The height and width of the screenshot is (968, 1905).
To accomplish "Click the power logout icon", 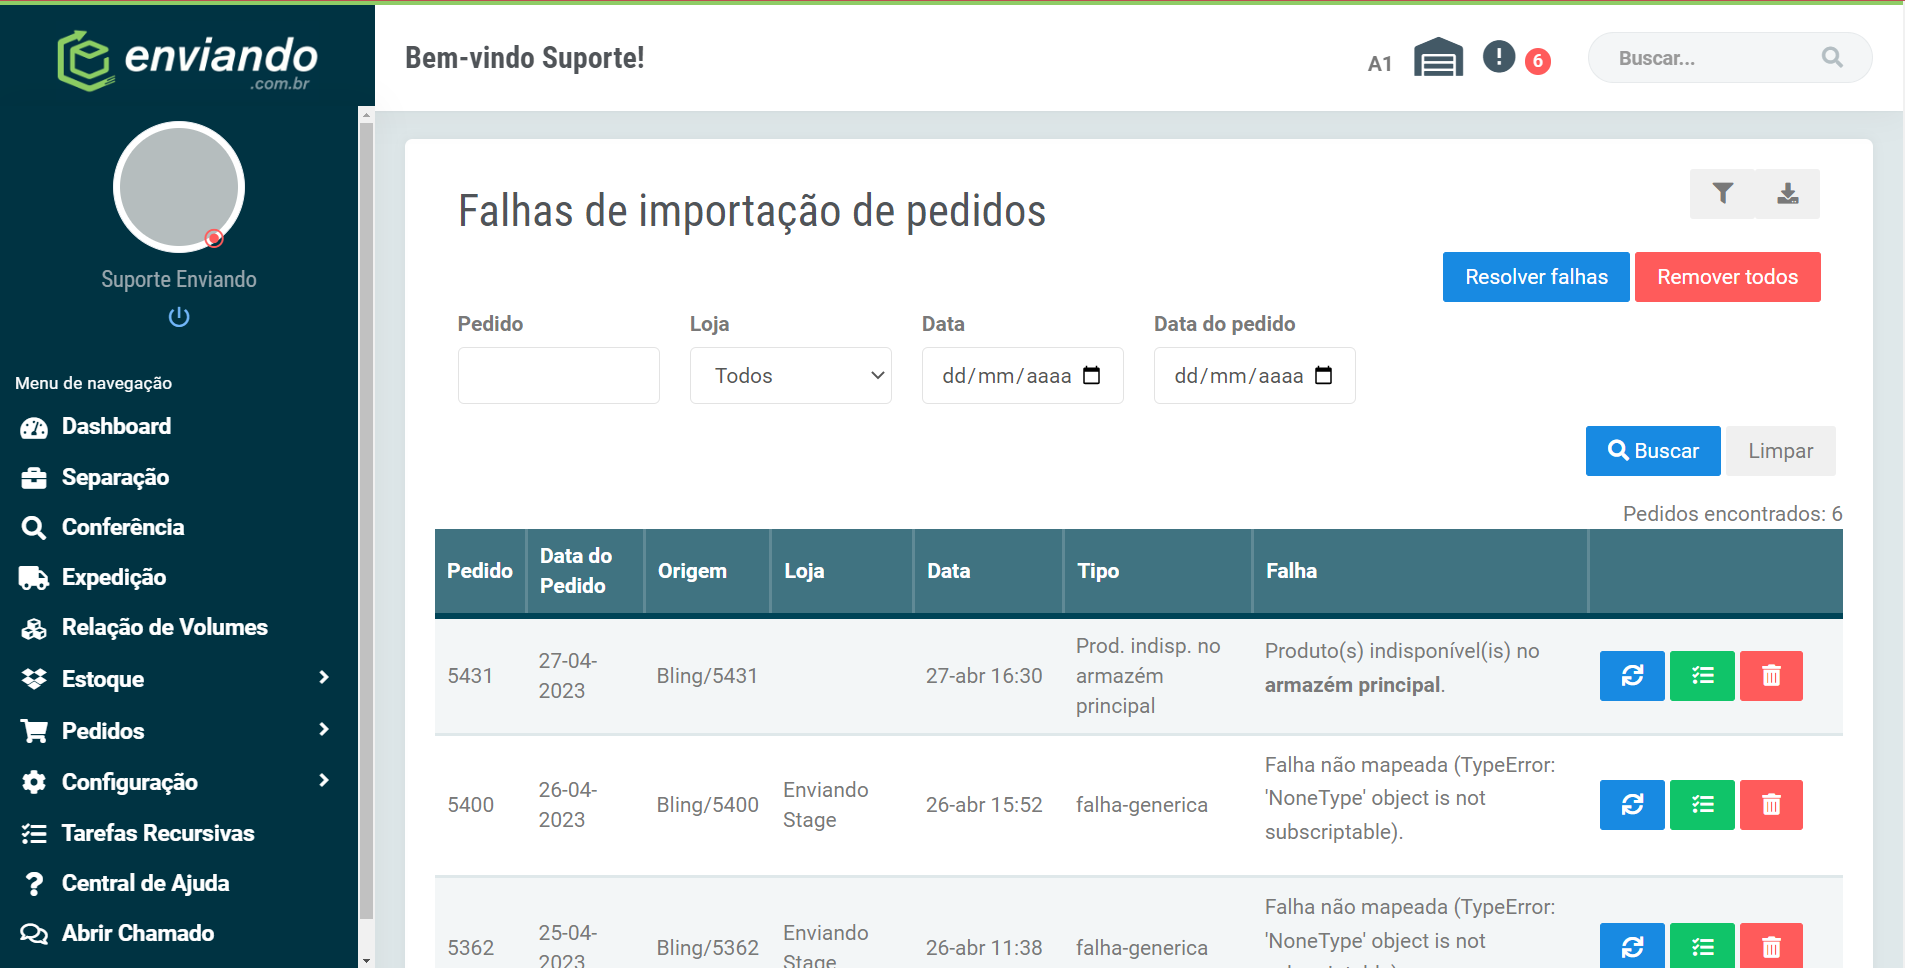I will (179, 317).
